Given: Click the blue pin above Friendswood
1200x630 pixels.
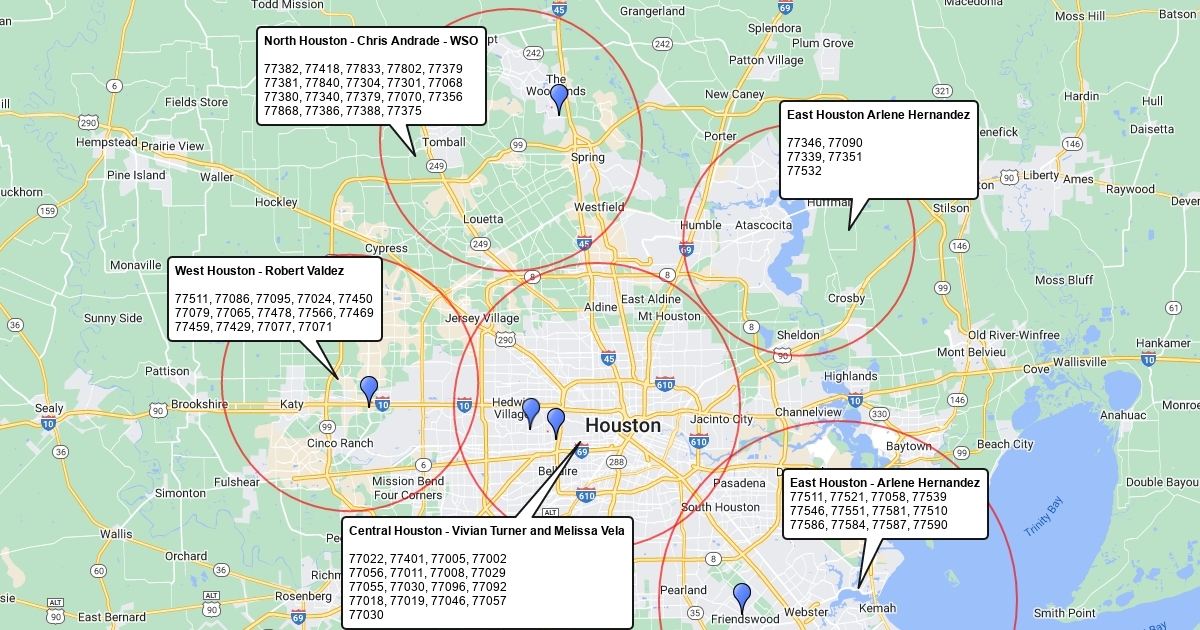Looking at the screenshot, I should 741,596.
